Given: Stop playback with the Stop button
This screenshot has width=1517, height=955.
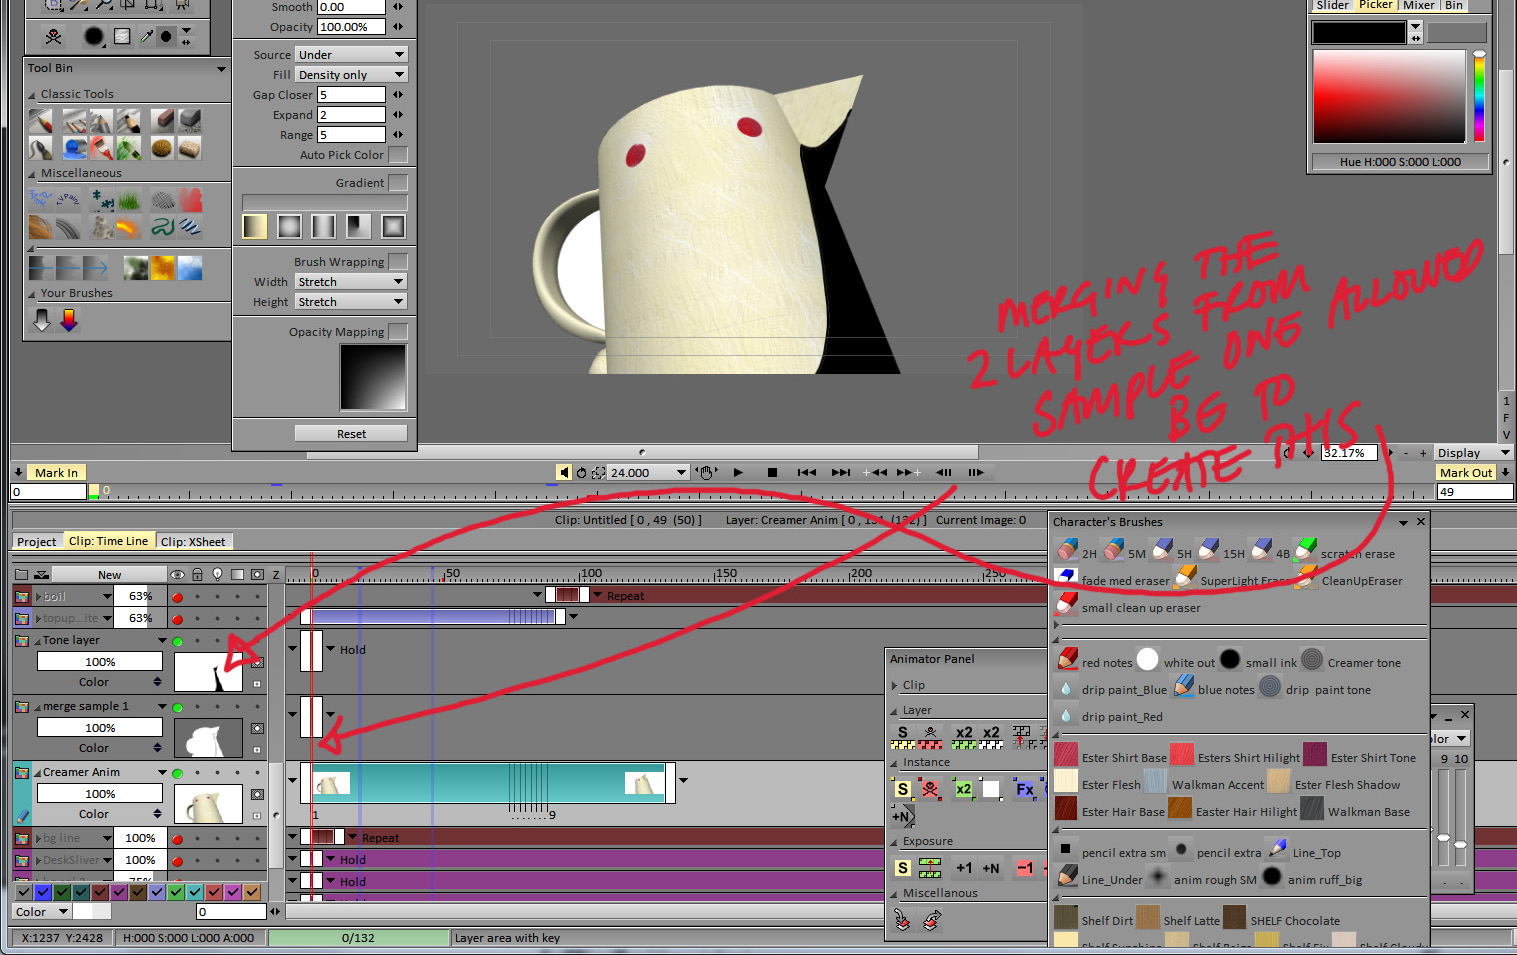Looking at the screenshot, I should [x=772, y=473].
